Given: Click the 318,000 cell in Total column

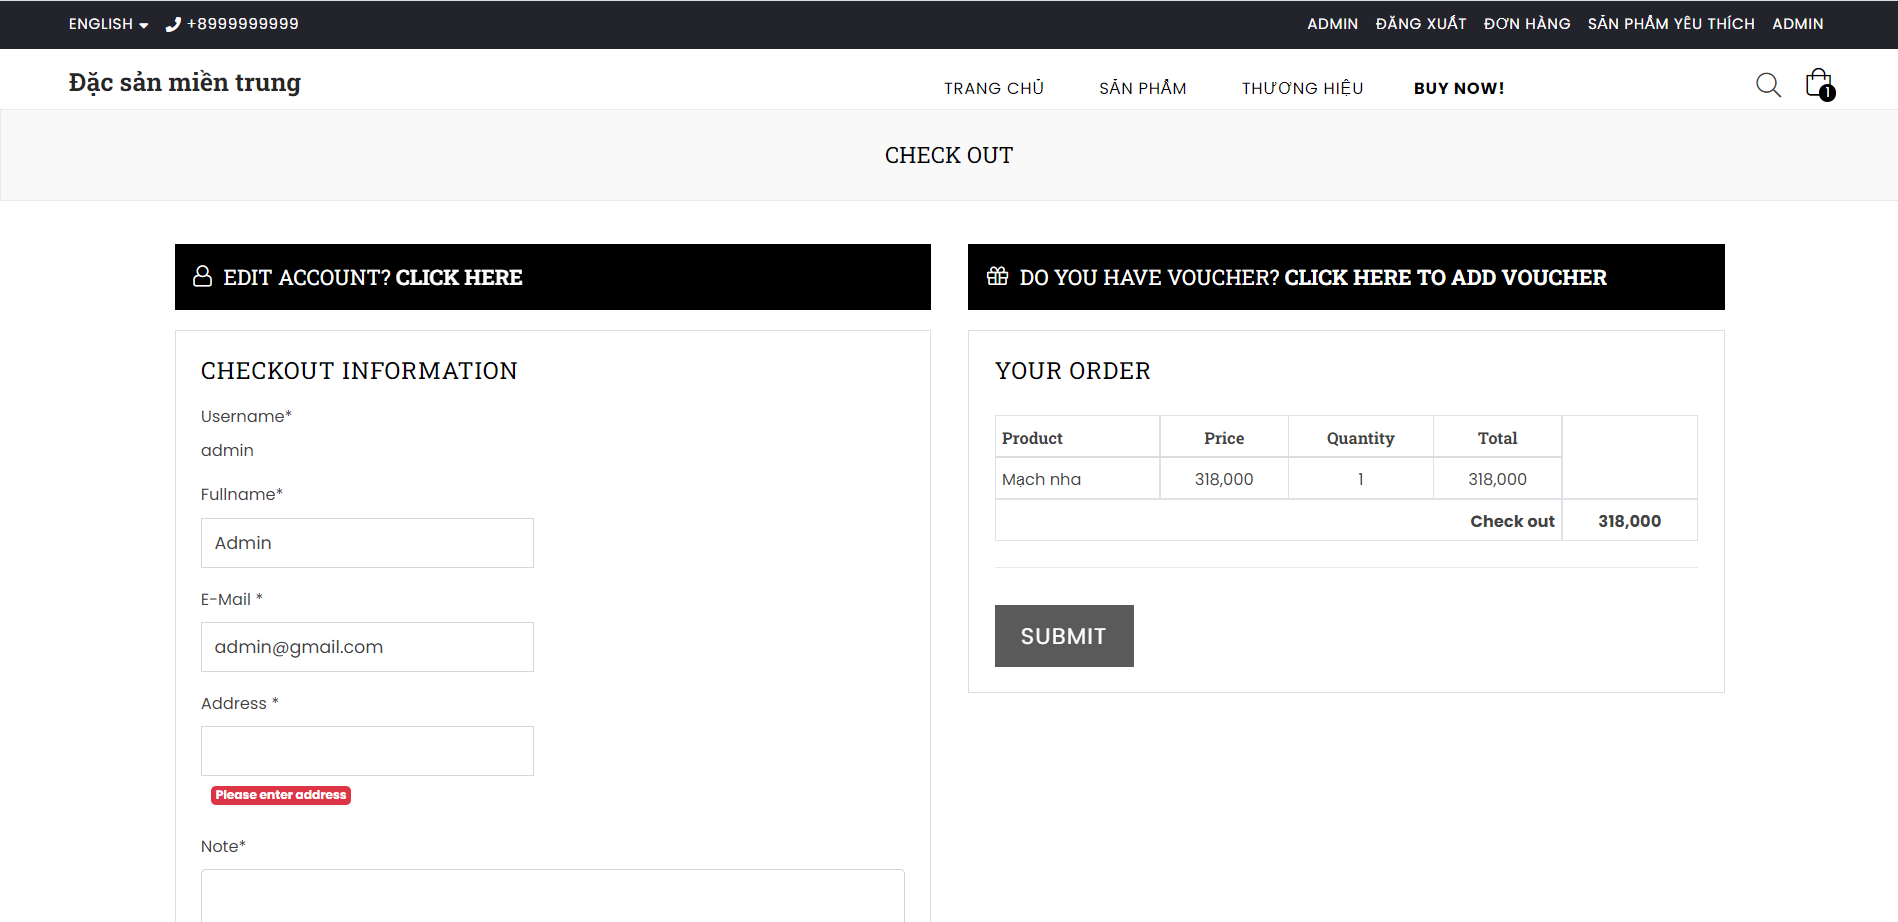Looking at the screenshot, I should click(x=1497, y=479).
